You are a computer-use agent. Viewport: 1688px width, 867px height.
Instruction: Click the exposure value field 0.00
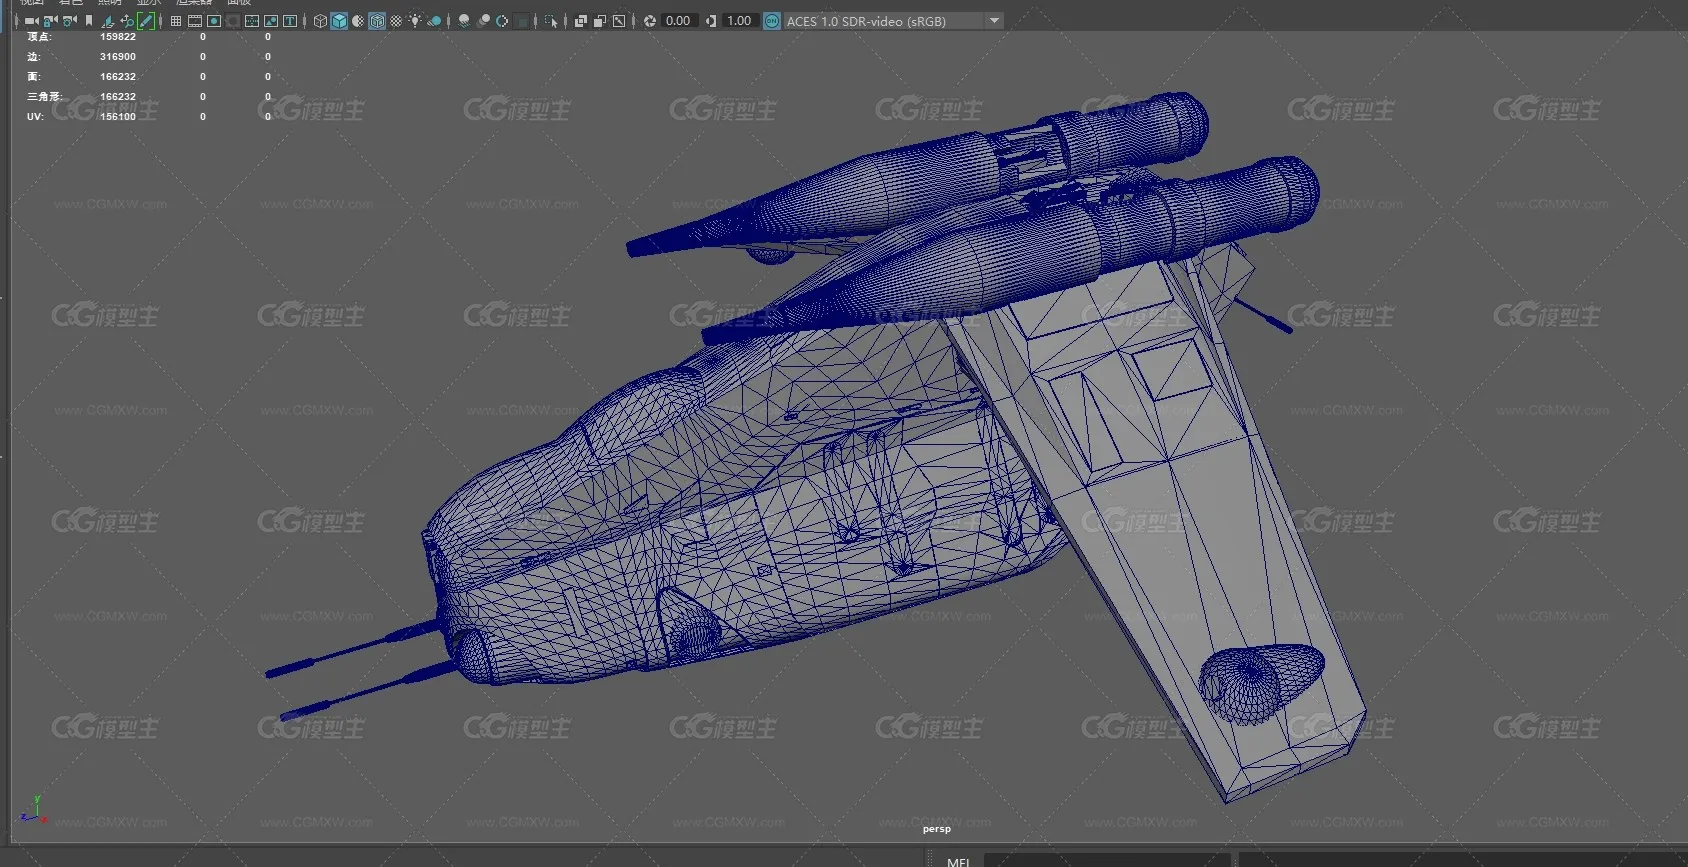click(678, 21)
